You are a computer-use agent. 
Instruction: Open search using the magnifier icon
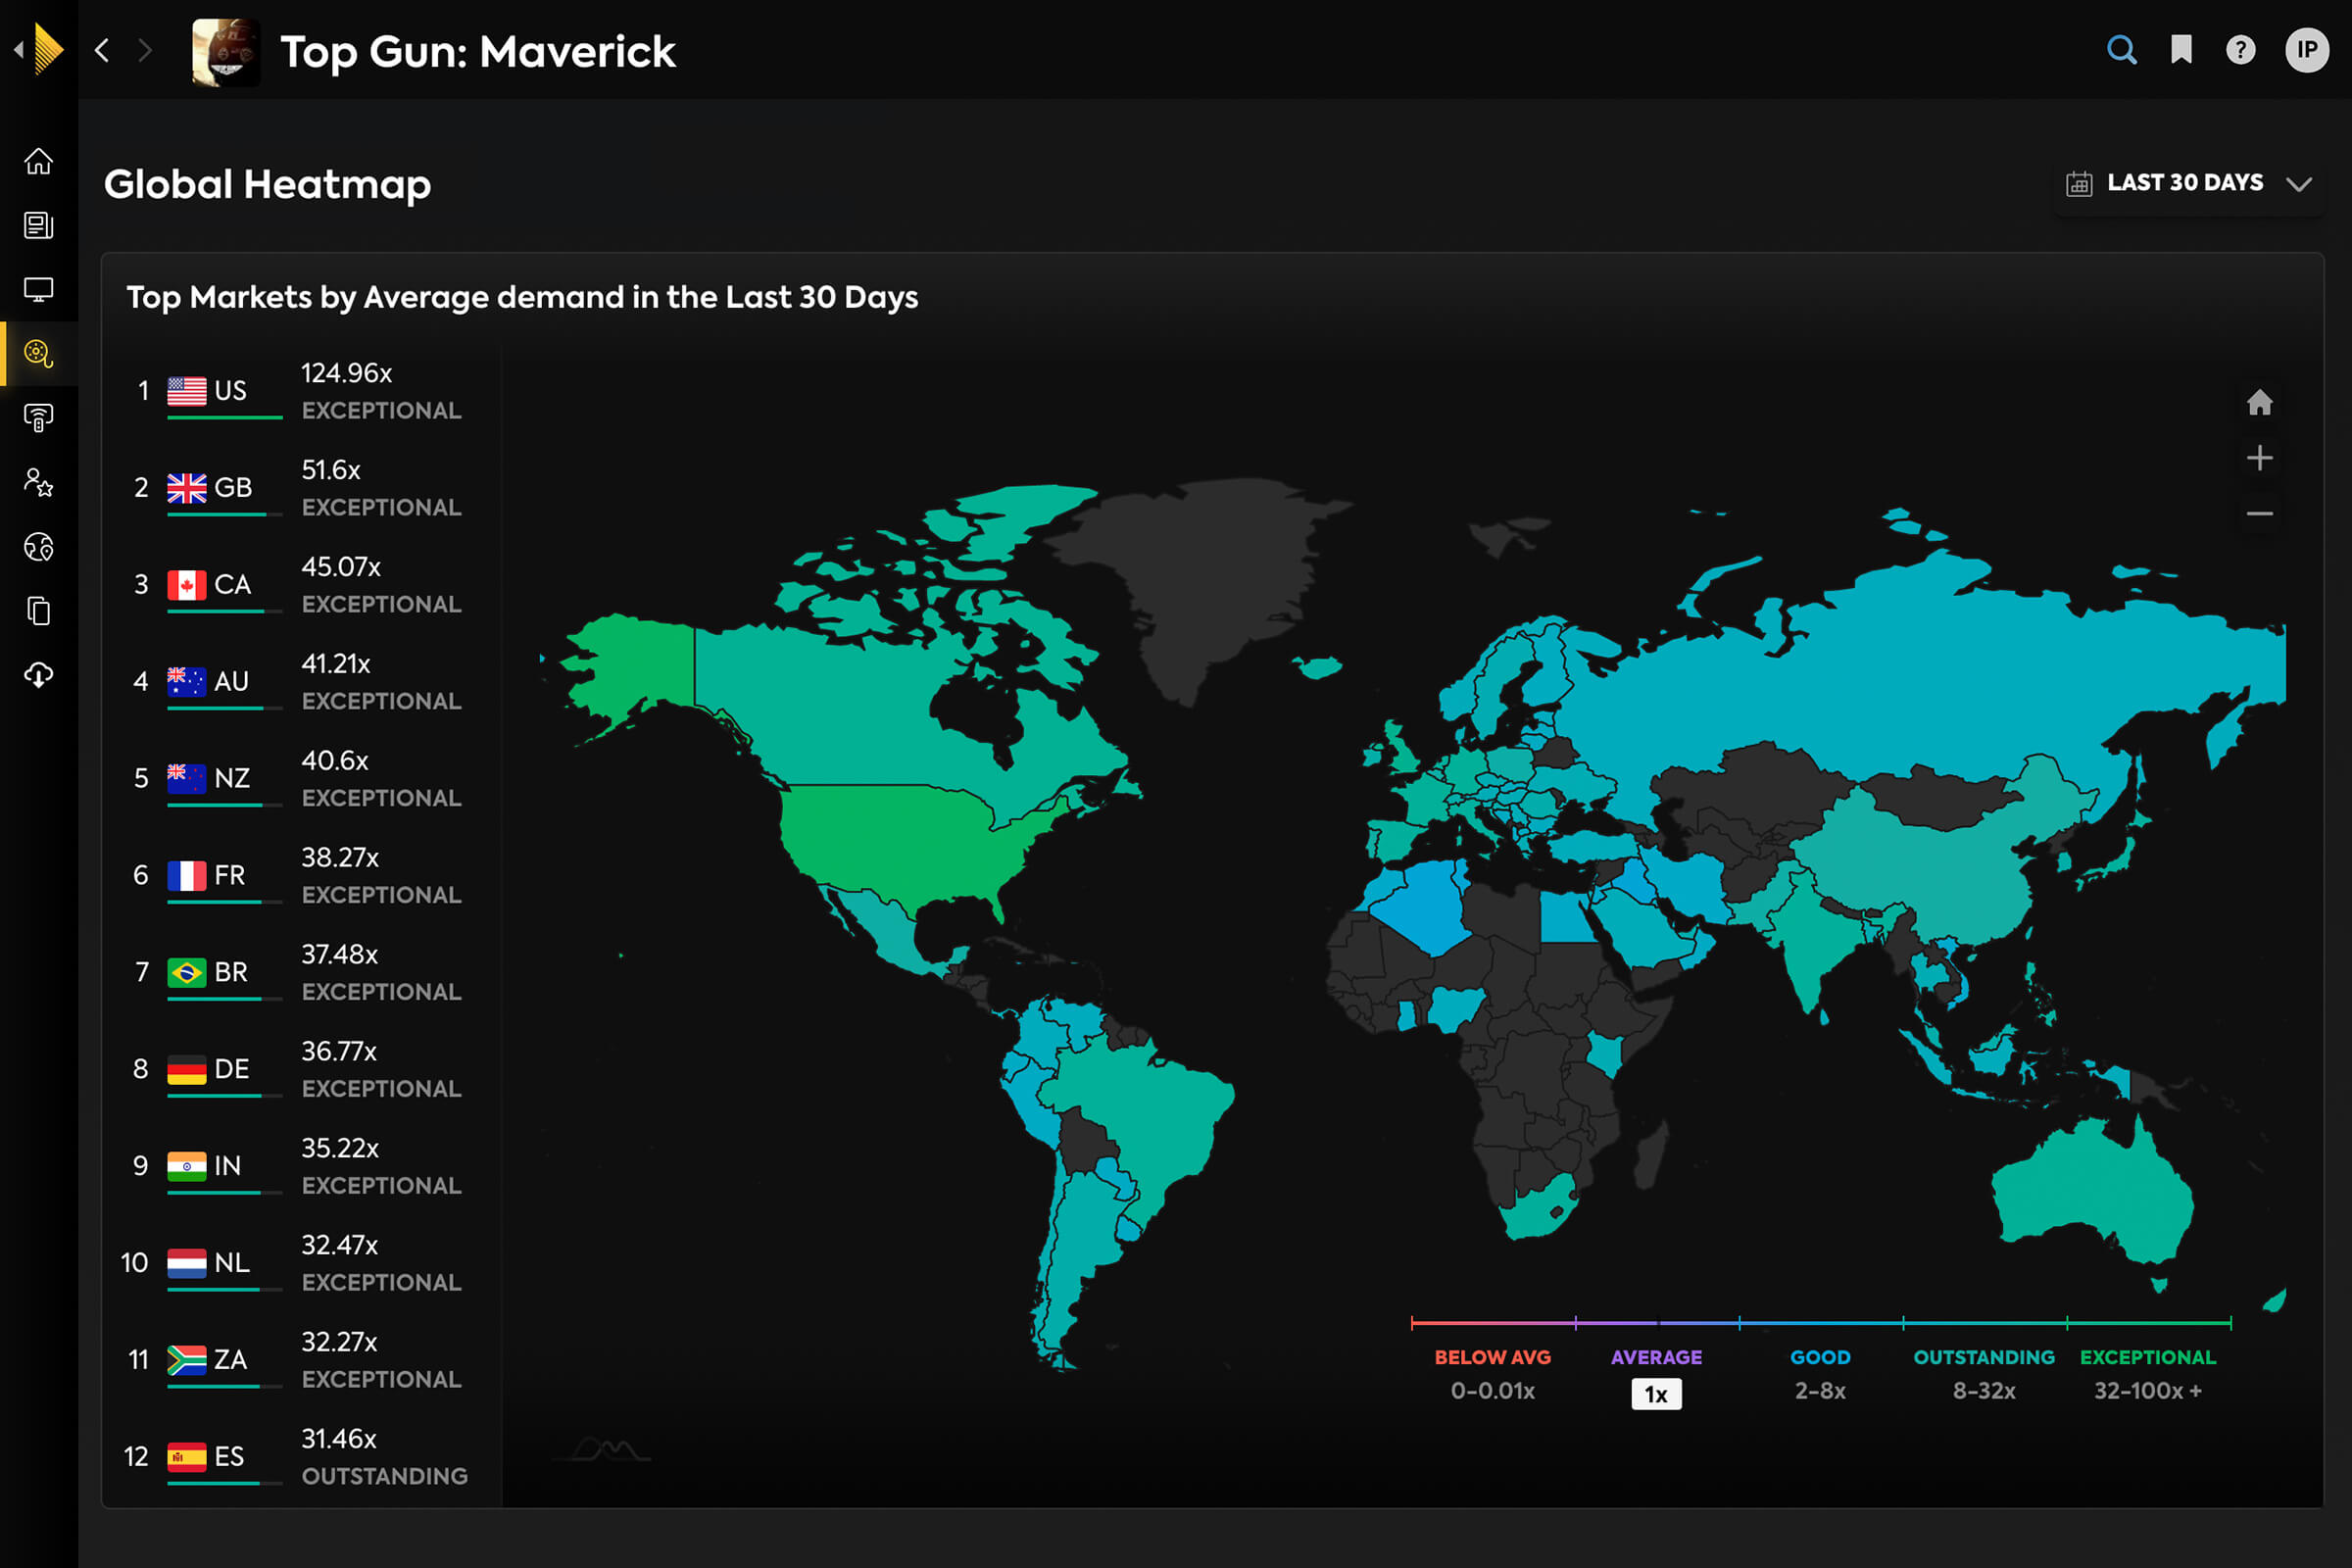tap(2122, 50)
